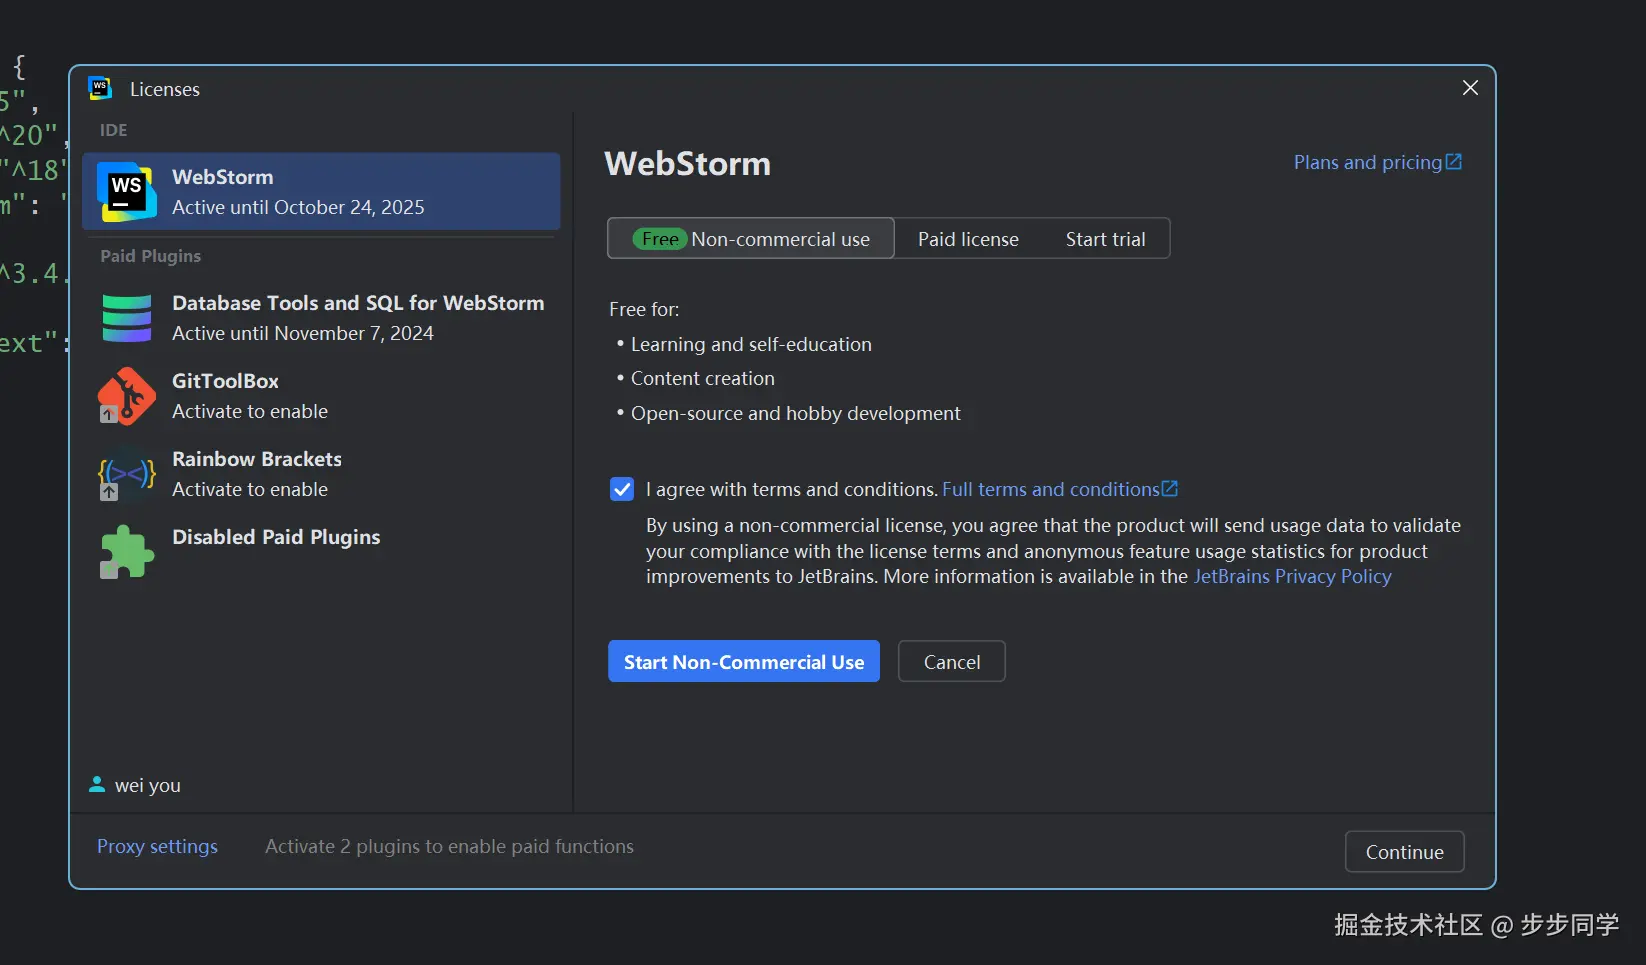Click the WebStorm WS product icon
Viewport: 1646px width, 965px height.
click(x=127, y=191)
